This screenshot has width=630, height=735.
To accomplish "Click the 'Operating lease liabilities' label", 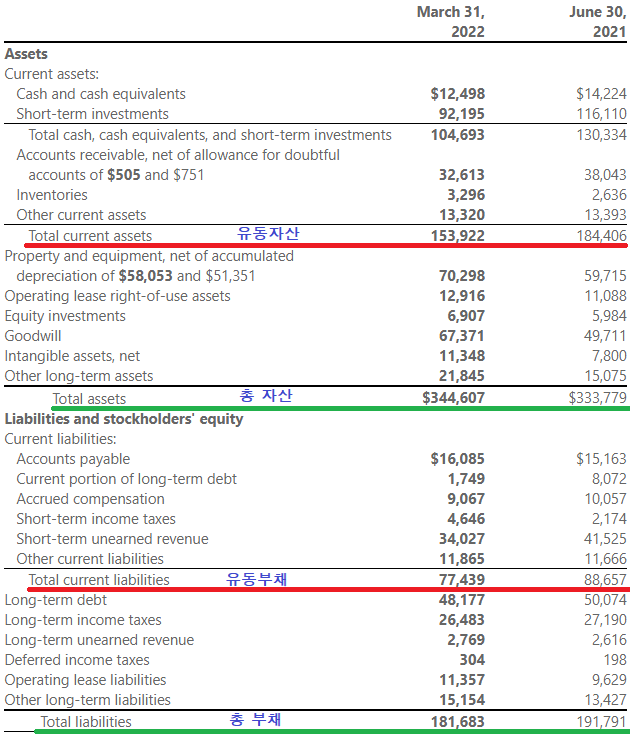I will point(85,680).
